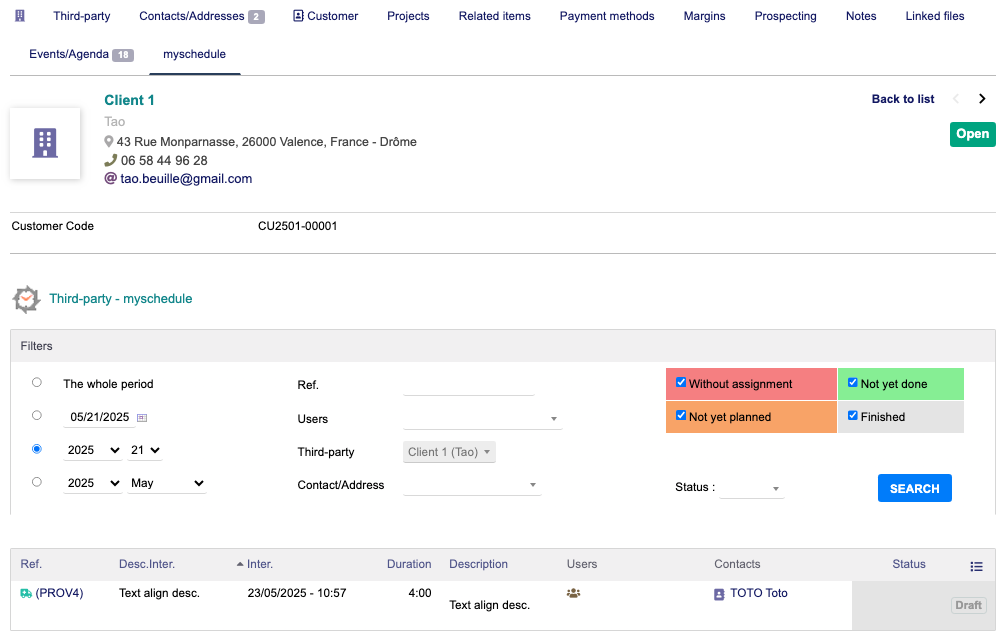Disable the Finished checkbox

coord(853,416)
